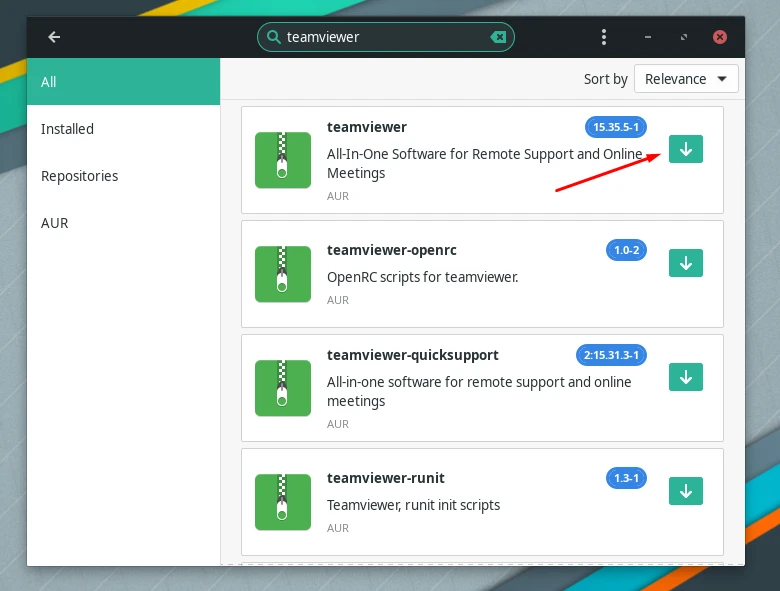This screenshot has height=591, width=780.
Task: Install the teamviewer package
Action: (x=685, y=149)
